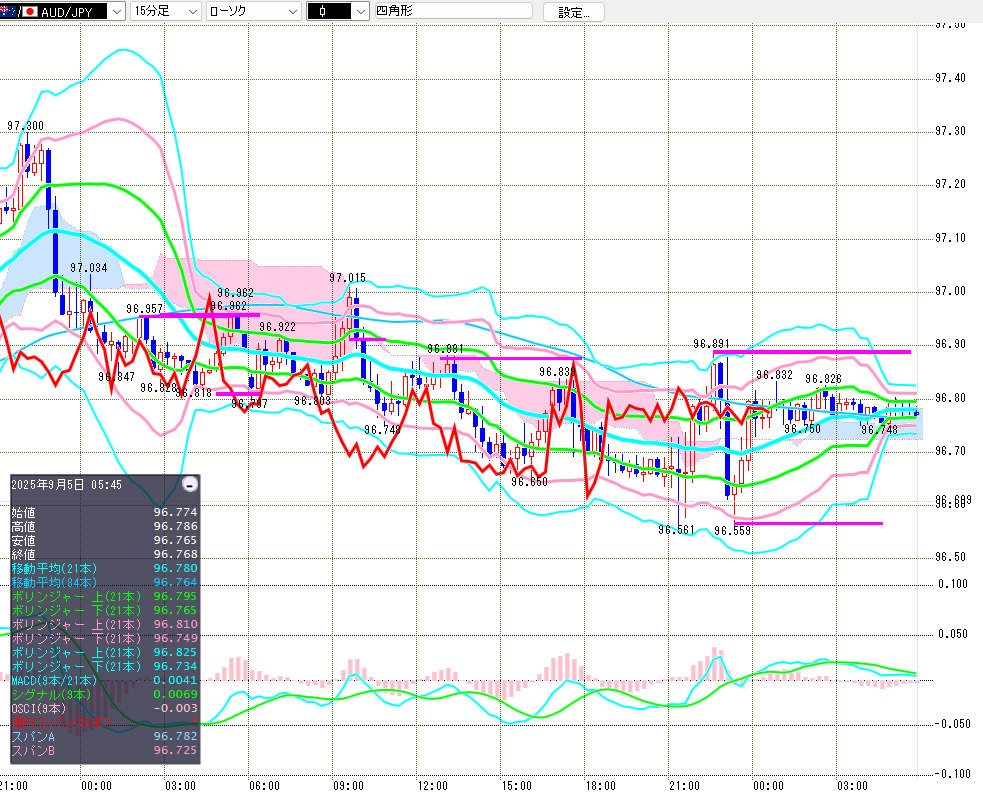Click the candlestick symbol in black swatch
Screen dimensions: 983x795
point(322,11)
